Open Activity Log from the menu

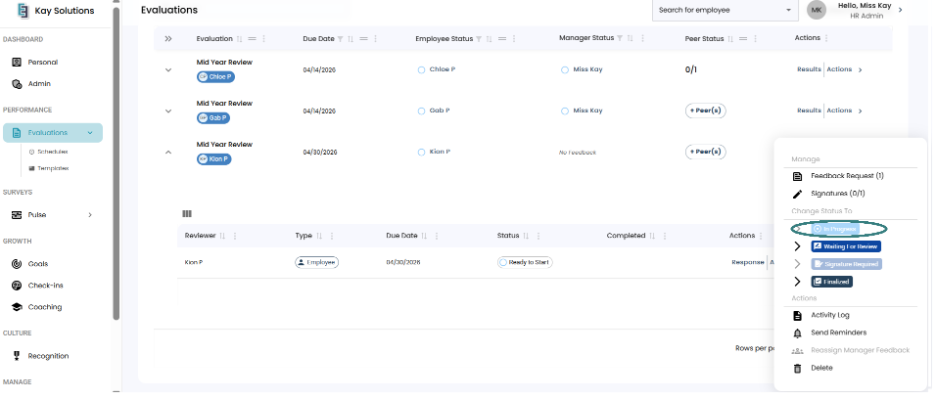[830, 315]
